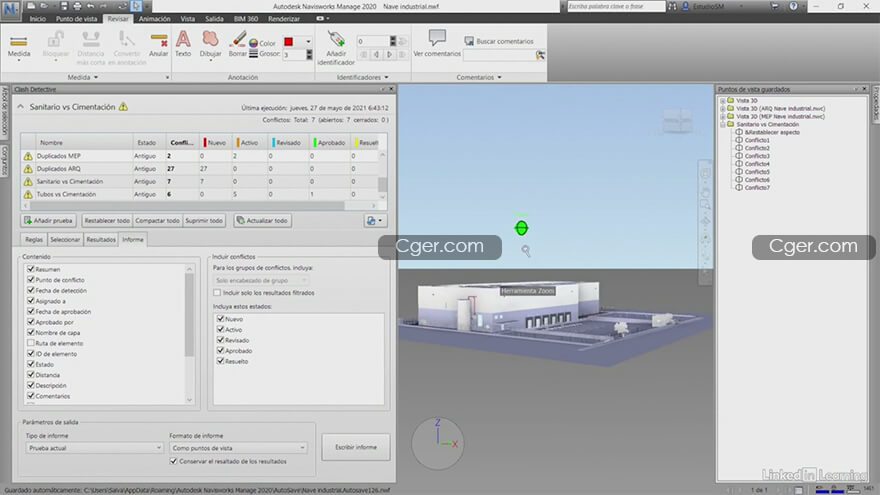Click the Distancia más corta tool
The height and width of the screenshot is (495, 880).
[90, 47]
